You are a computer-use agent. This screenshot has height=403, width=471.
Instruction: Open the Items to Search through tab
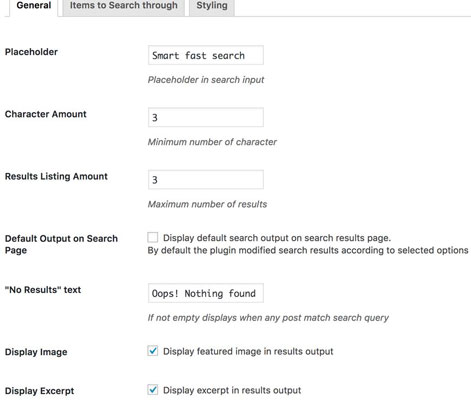coord(124,7)
